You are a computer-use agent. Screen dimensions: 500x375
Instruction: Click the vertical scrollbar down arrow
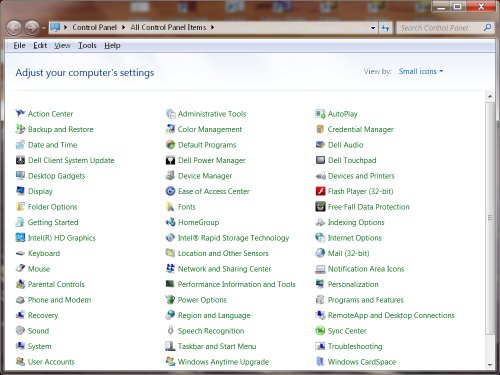point(490,365)
